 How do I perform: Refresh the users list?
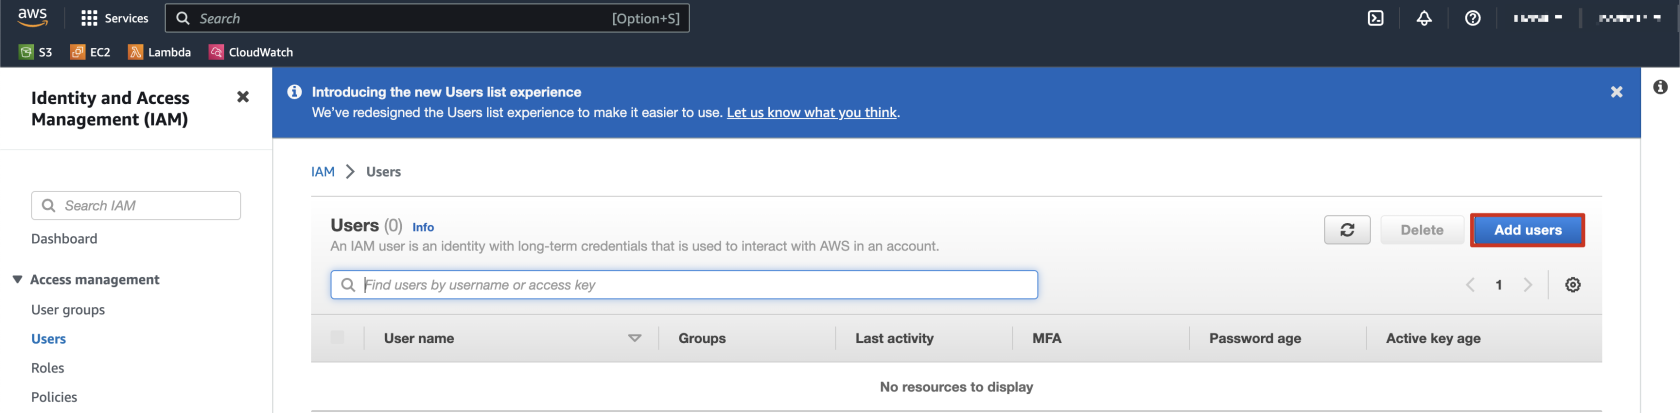click(x=1347, y=230)
